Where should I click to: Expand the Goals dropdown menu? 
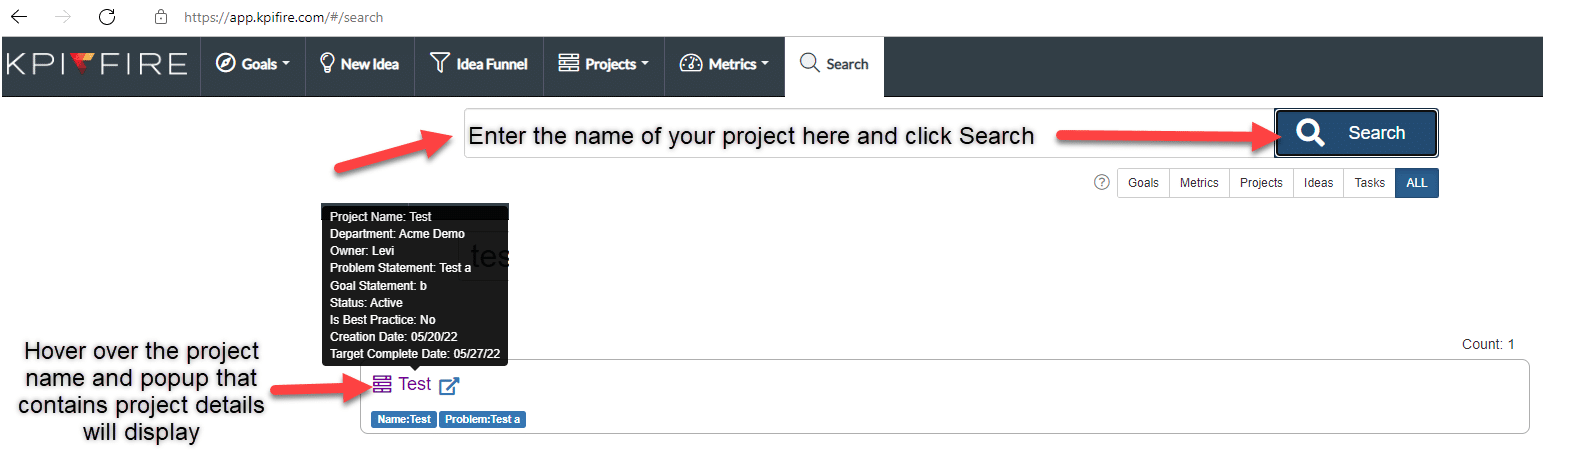(x=253, y=64)
